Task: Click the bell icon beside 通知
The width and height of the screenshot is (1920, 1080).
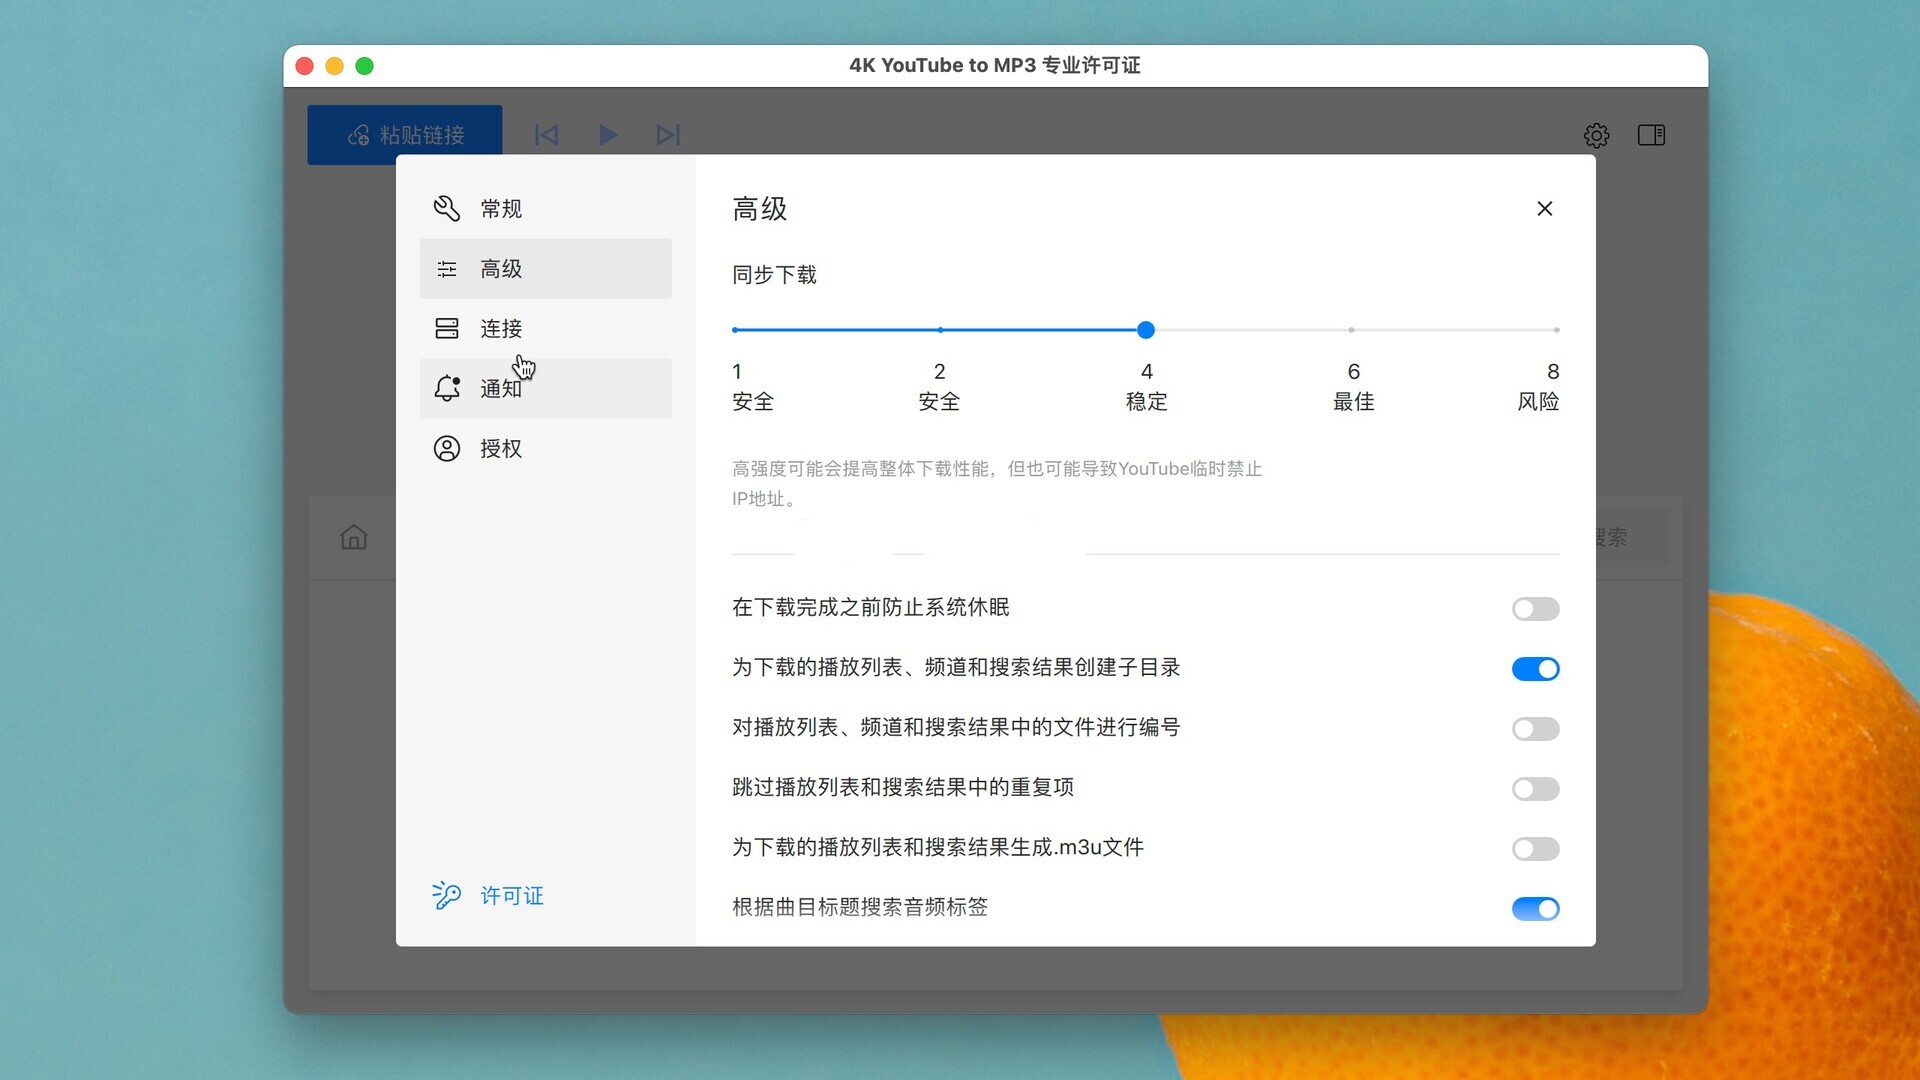Action: [x=446, y=388]
